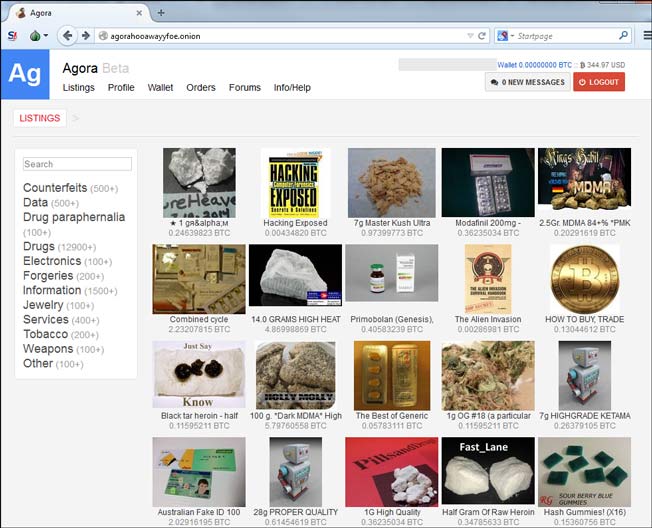Go to the Info/Help menu item

(292, 88)
